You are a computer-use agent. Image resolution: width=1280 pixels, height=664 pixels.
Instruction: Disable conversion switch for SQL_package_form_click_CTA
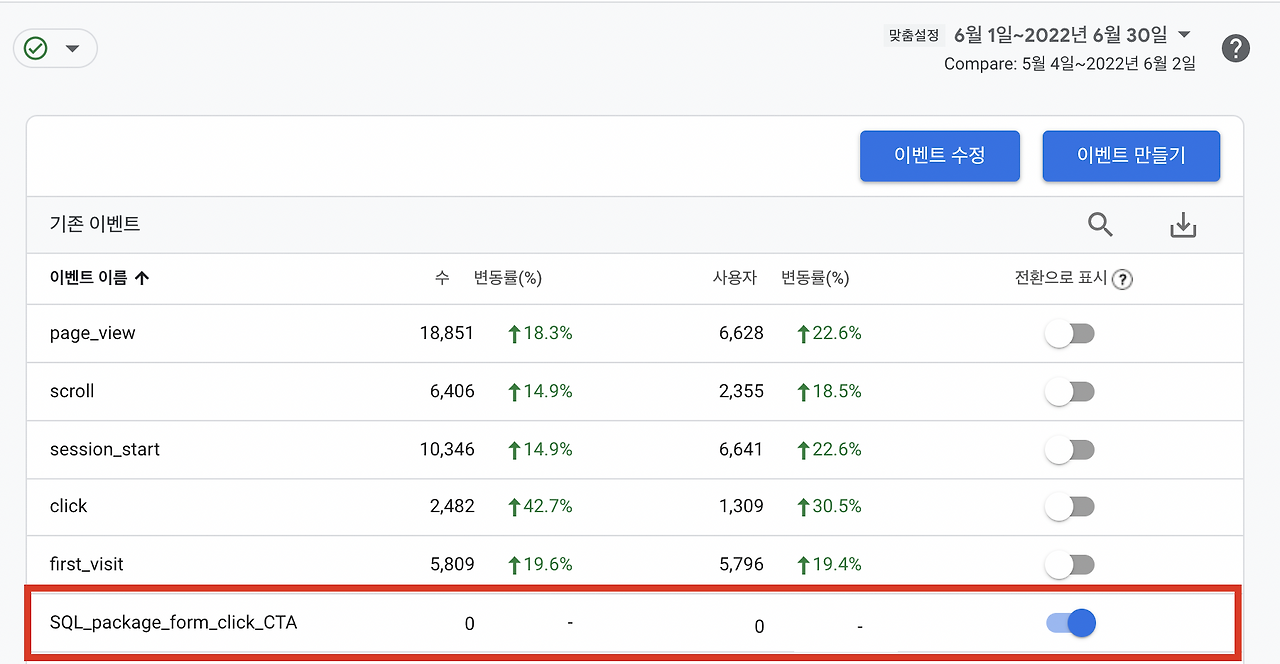click(x=1071, y=623)
